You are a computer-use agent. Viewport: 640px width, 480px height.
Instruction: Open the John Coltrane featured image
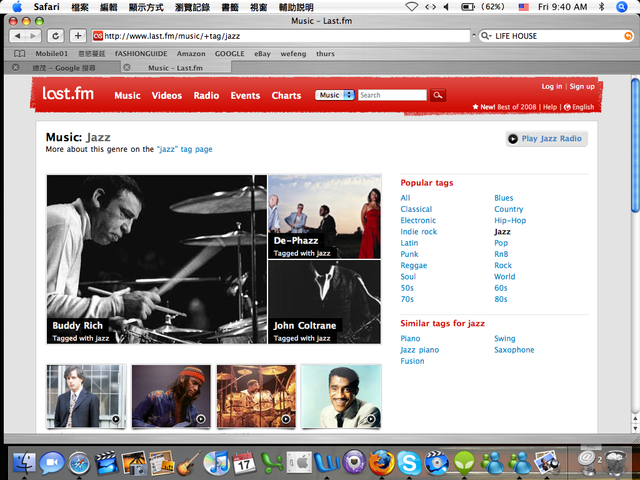point(324,302)
